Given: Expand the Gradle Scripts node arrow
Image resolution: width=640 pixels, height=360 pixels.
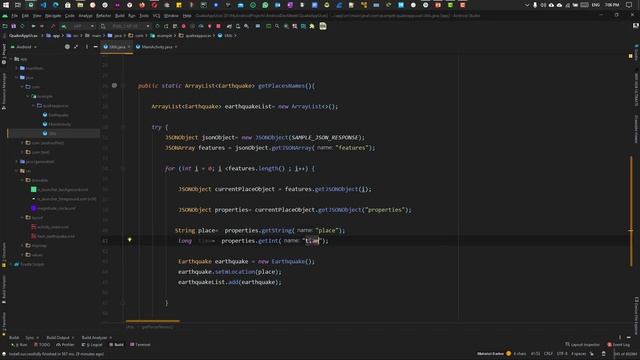Looking at the screenshot, I should (11, 264).
